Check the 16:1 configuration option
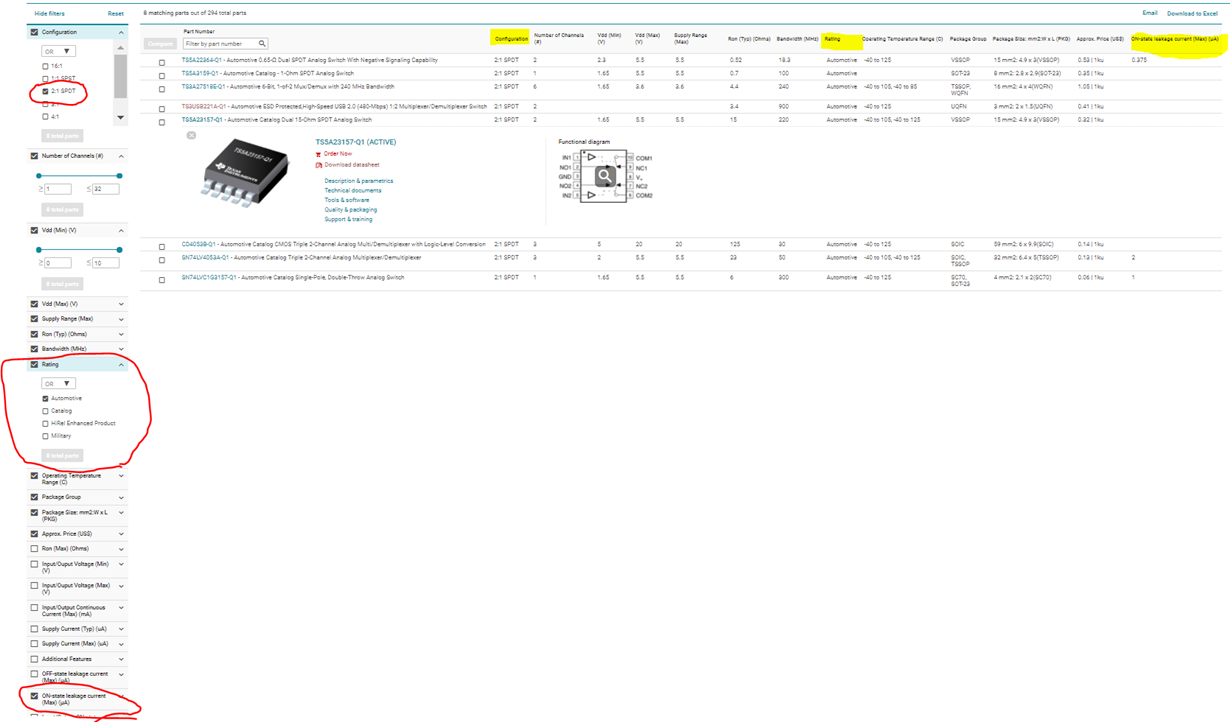The image size is (1230, 722). [45, 66]
